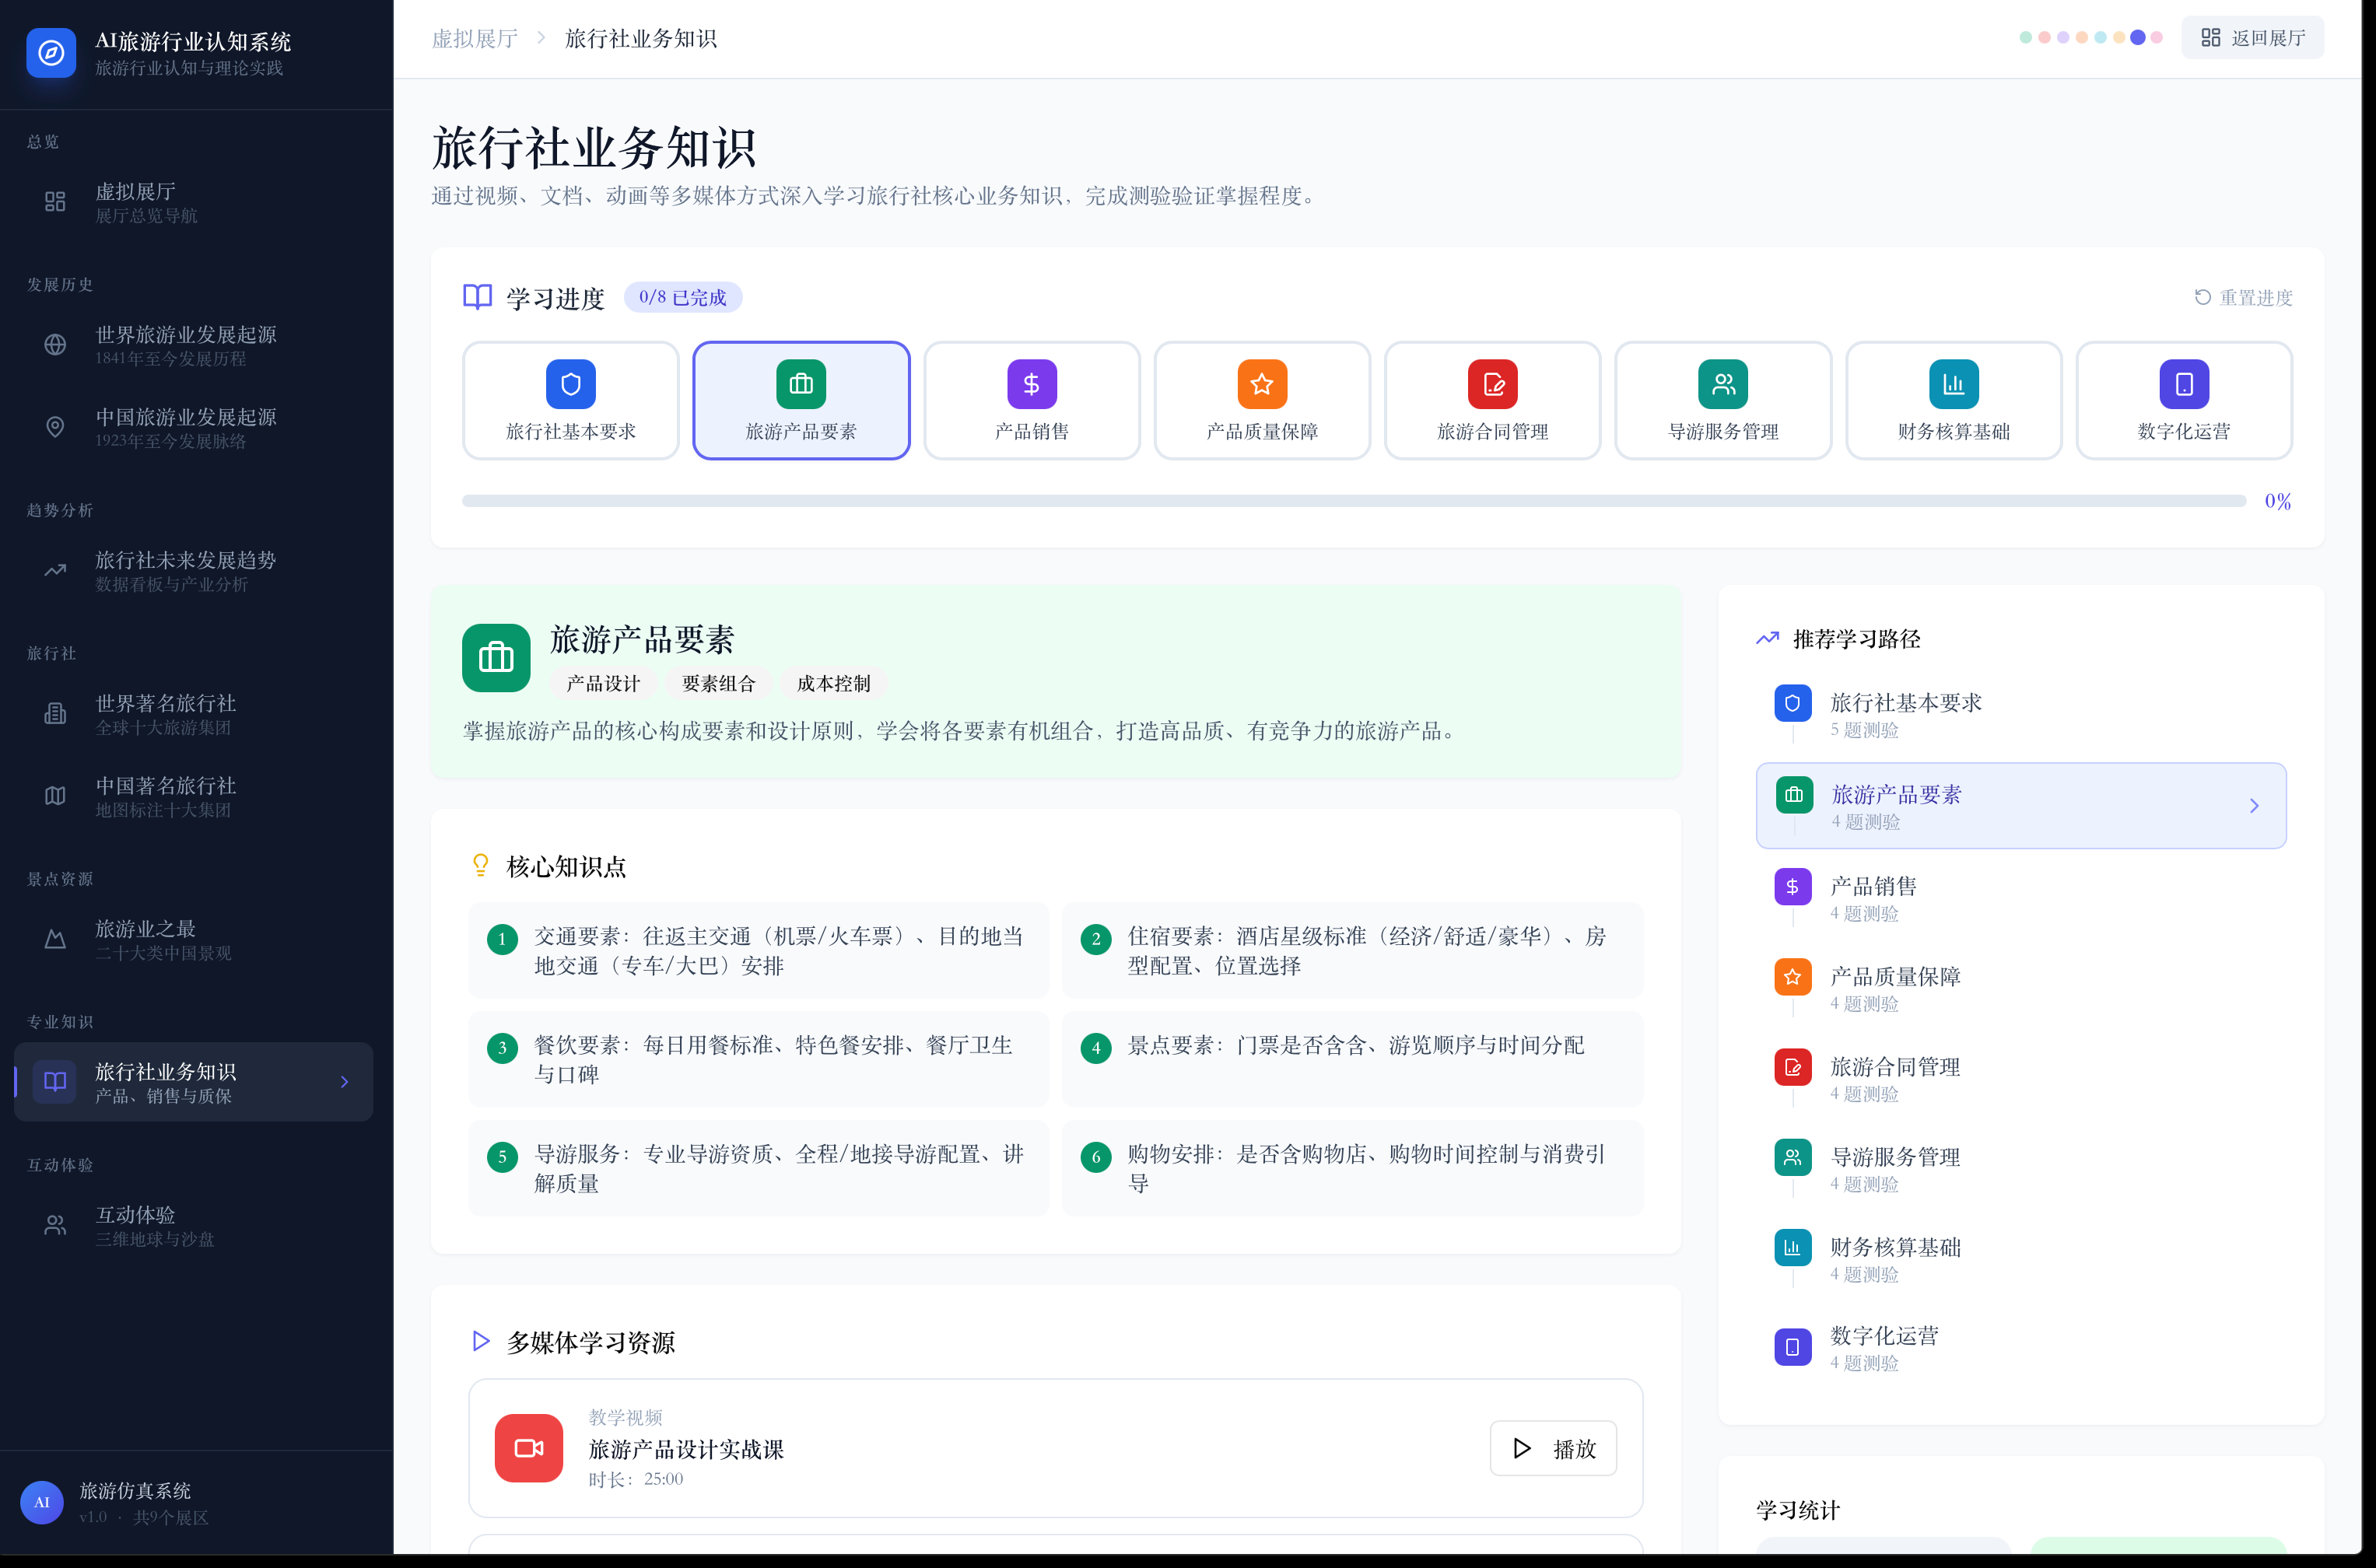Viewport: 2376px width, 1568px height.
Task: Click the learning progress bar
Action: tap(1353, 501)
